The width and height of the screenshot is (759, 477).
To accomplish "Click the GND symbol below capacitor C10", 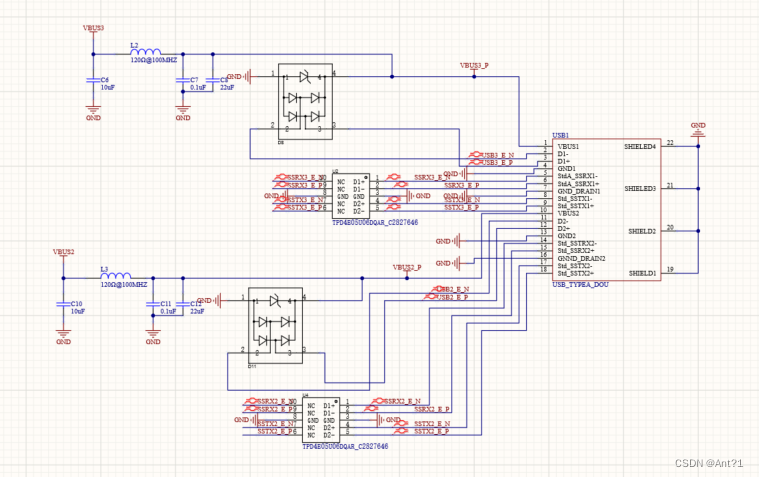I will tap(63, 337).
